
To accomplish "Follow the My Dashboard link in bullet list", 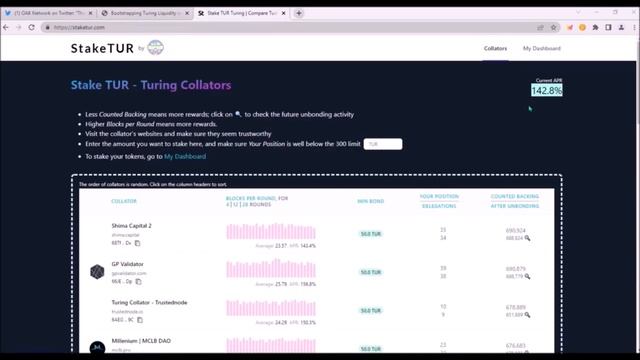I will pos(185,156).
